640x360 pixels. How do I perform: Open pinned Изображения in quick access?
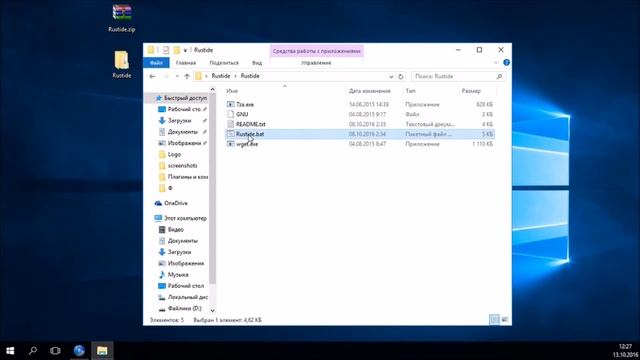point(184,143)
